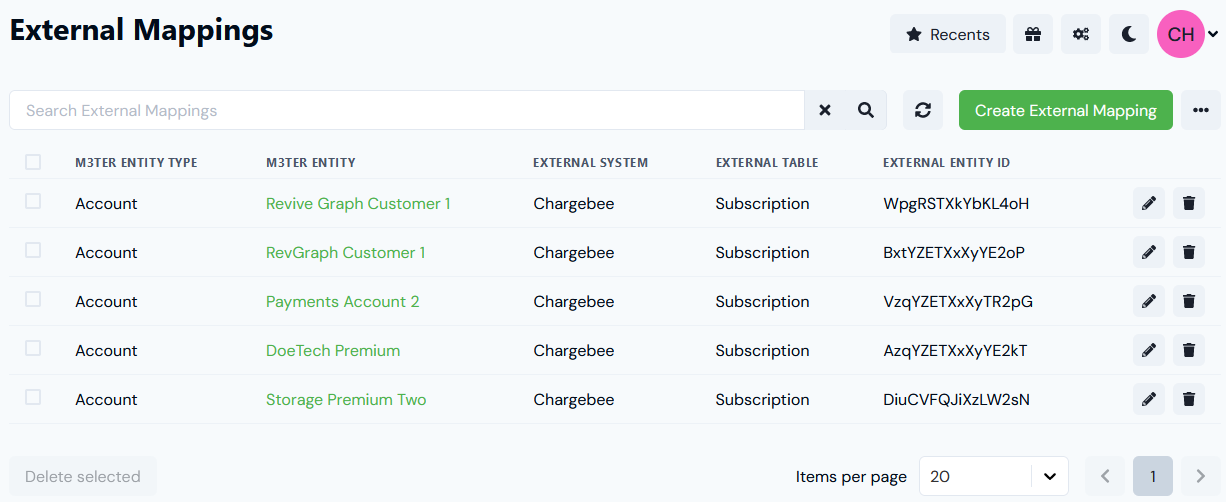Viewport: 1226px width, 502px height.
Task: Open the settings gears icon
Action: 1081,34
